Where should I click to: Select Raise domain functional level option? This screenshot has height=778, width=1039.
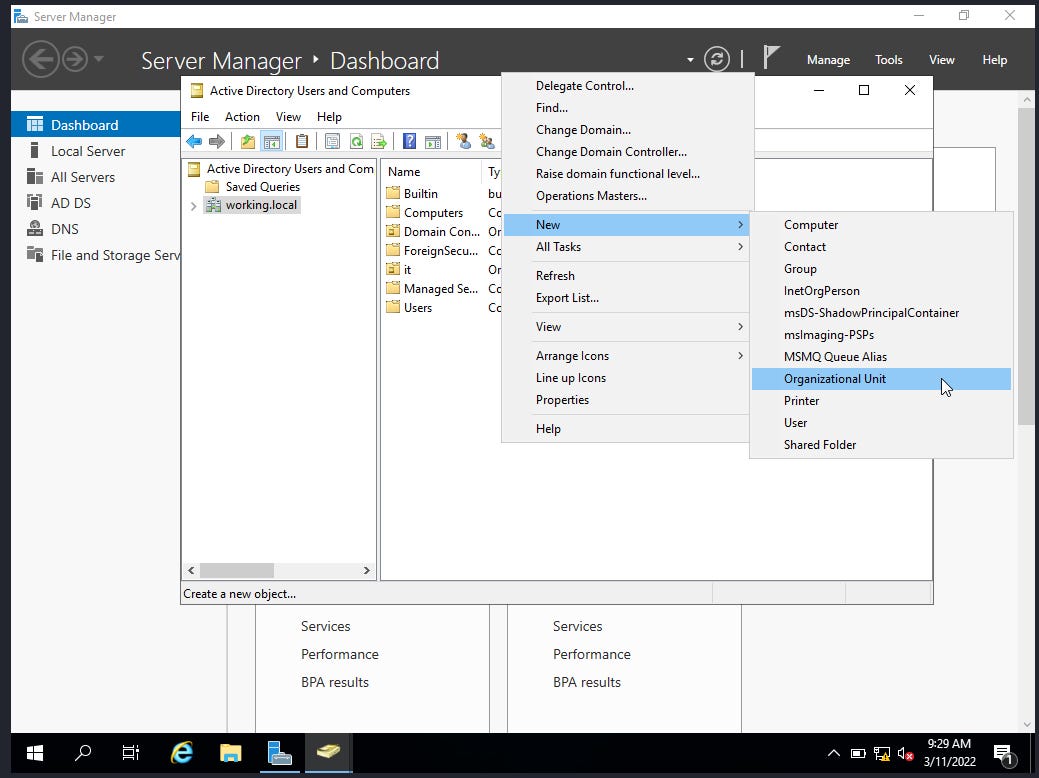(626, 174)
